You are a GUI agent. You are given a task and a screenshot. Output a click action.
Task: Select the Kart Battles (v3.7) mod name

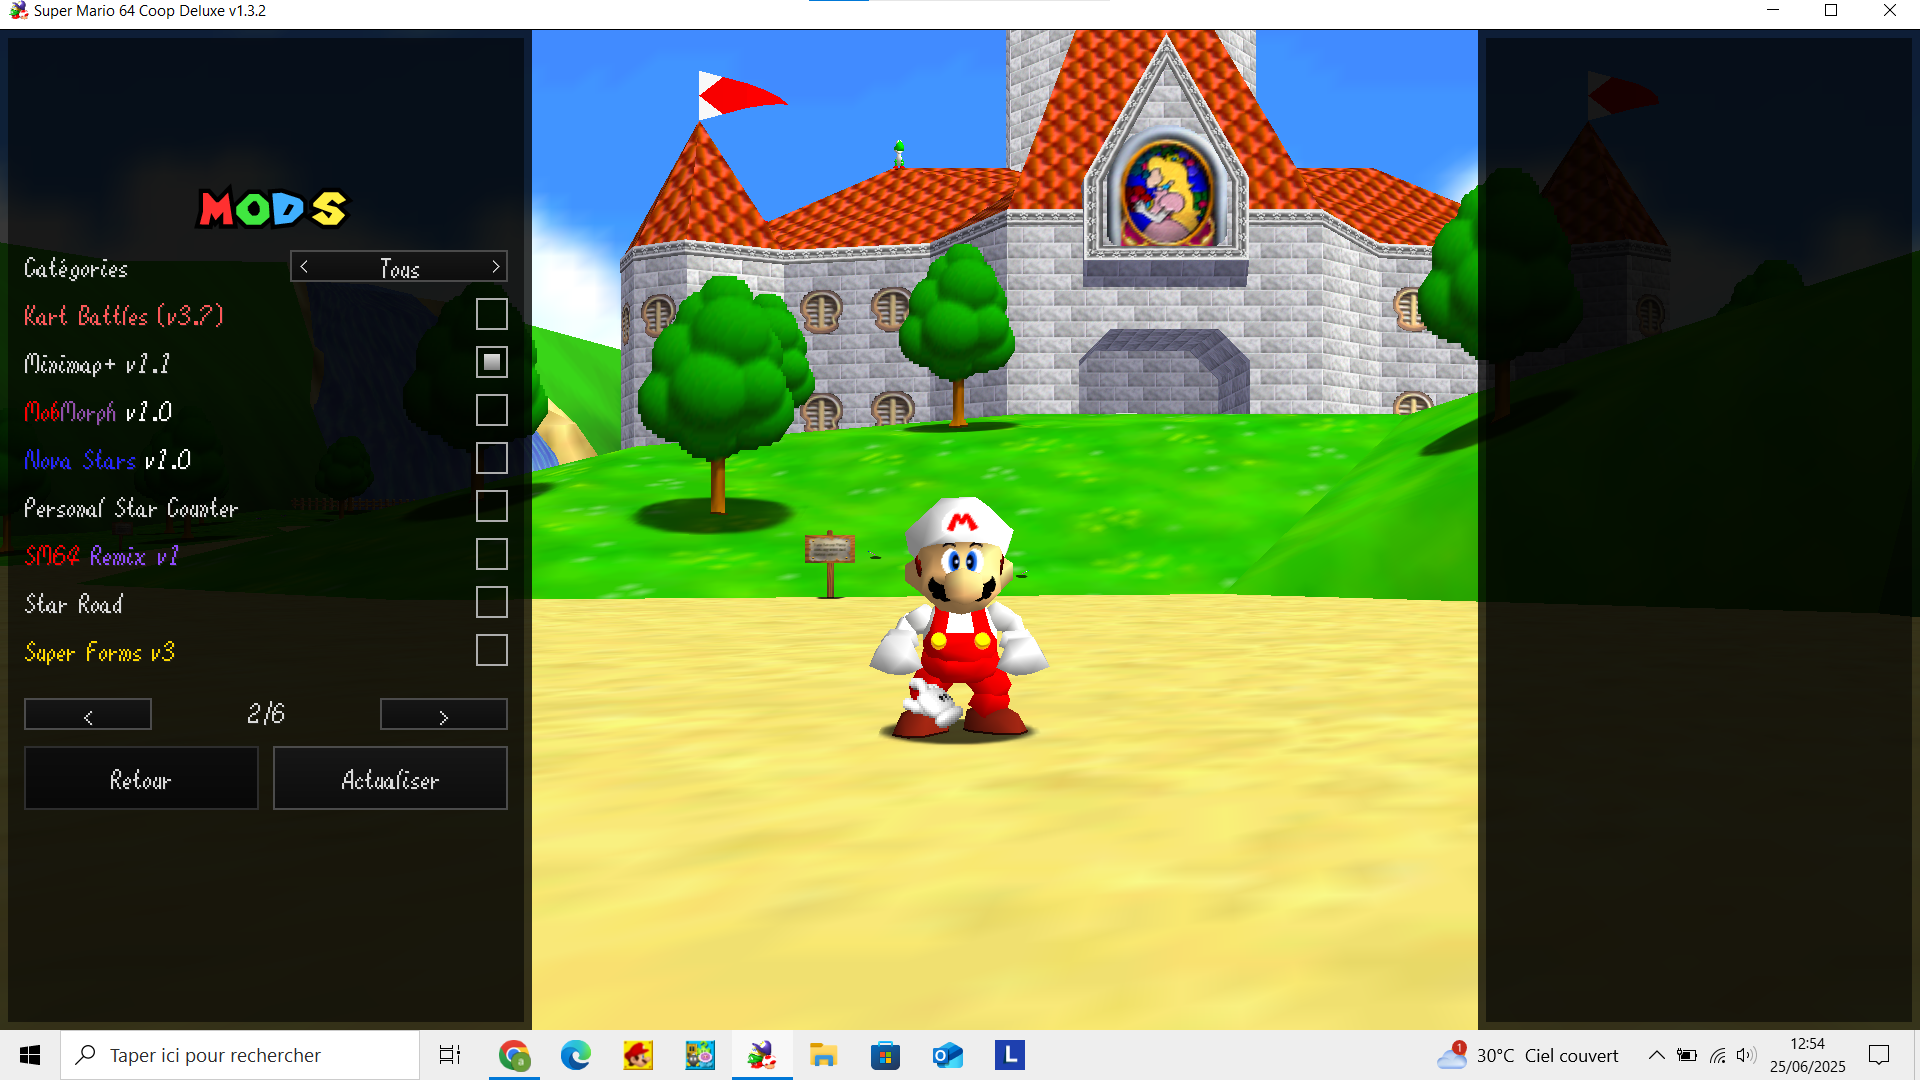[x=124, y=316]
